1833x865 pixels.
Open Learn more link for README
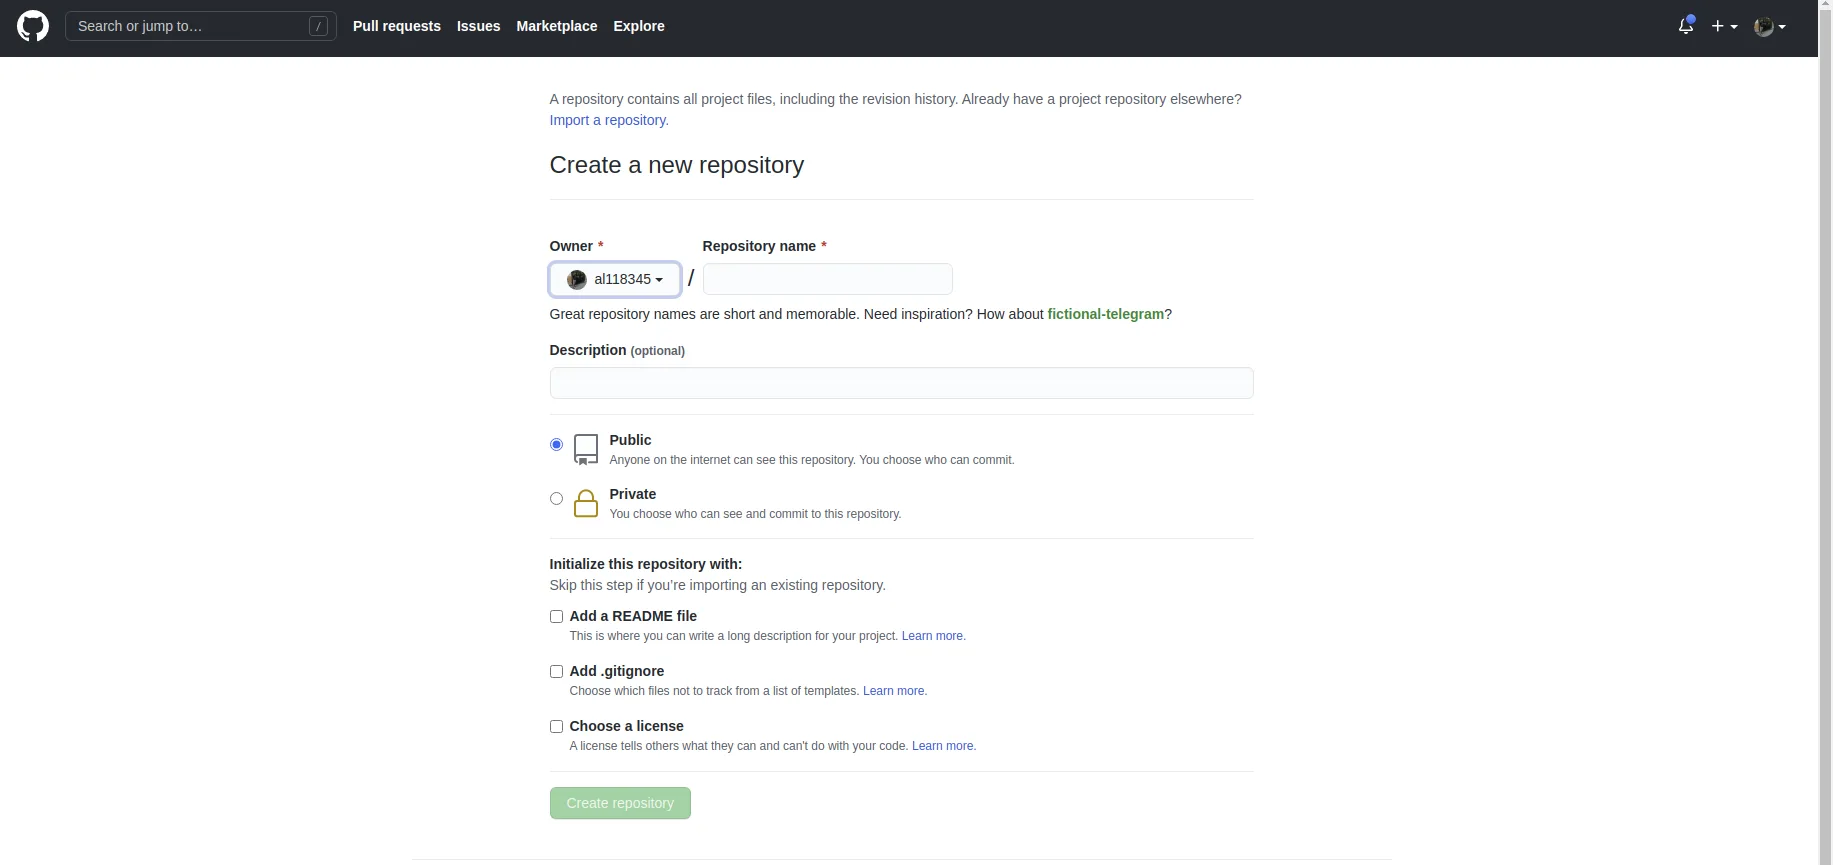coord(933,636)
